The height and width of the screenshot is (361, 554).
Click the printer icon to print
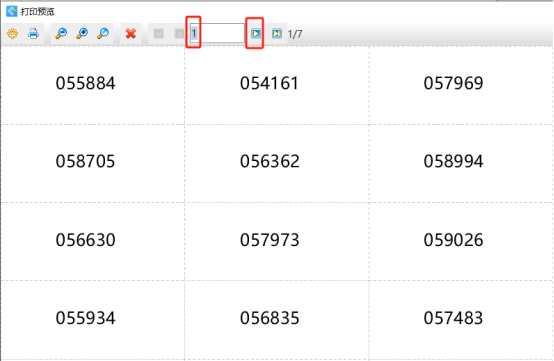pos(34,34)
